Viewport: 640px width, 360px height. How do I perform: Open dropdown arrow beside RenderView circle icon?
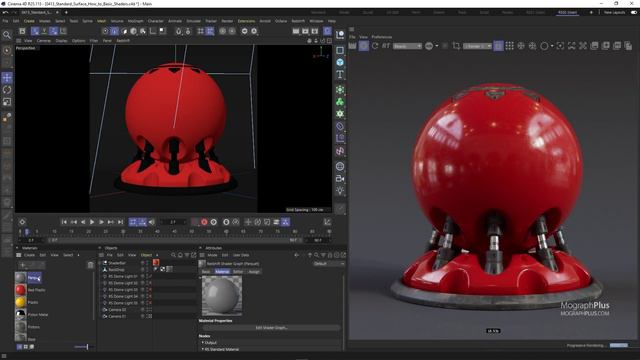[x=552, y=46]
